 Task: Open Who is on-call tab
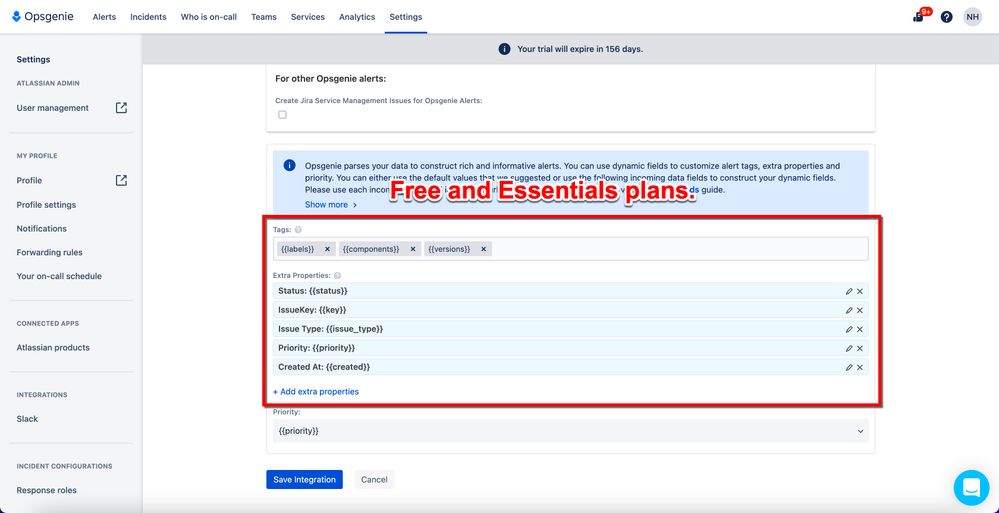[x=209, y=17]
